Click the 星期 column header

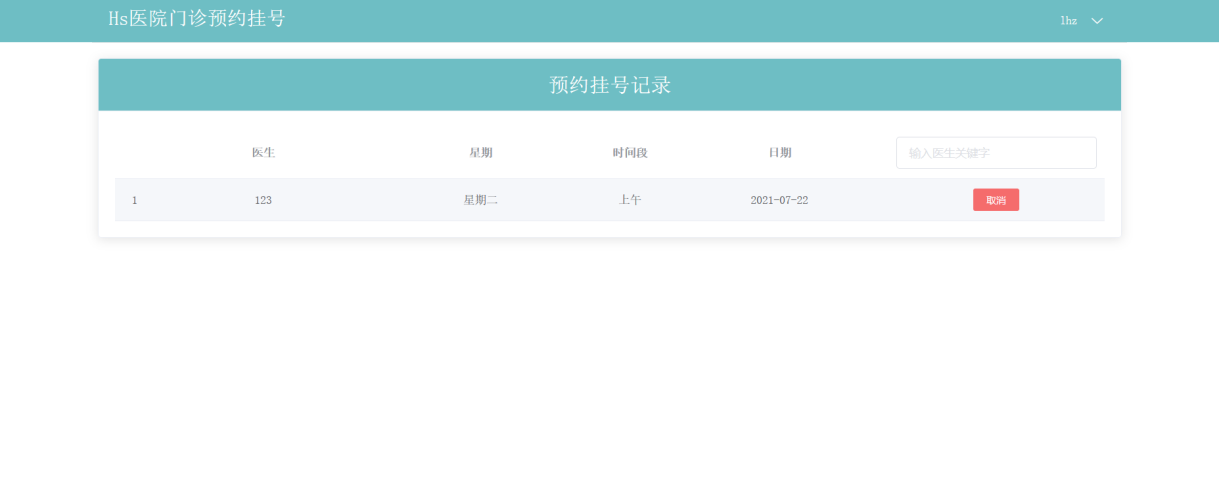480,153
